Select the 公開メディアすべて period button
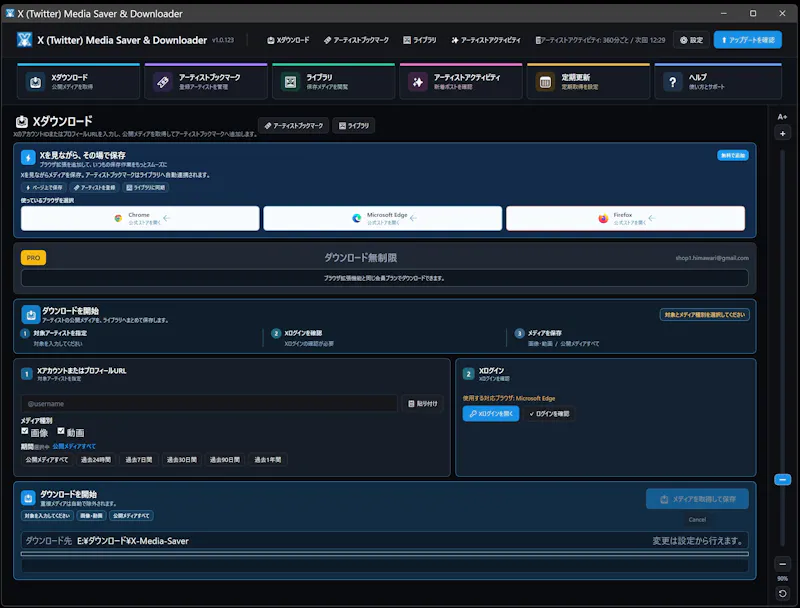The image size is (800, 608). 47,460
